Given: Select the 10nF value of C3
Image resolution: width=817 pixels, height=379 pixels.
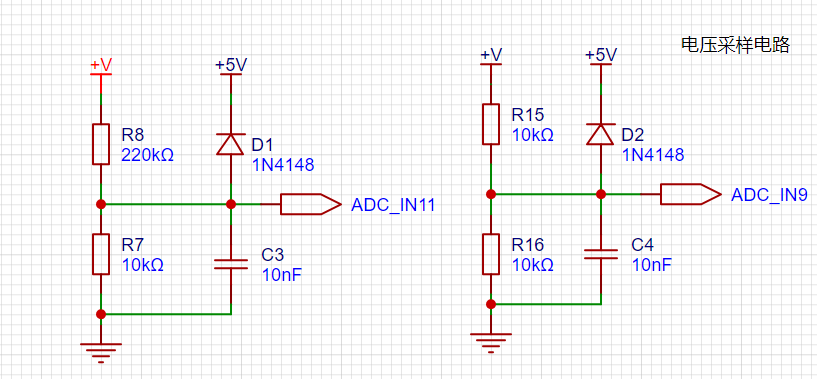Looking at the screenshot, I should click(x=282, y=274).
